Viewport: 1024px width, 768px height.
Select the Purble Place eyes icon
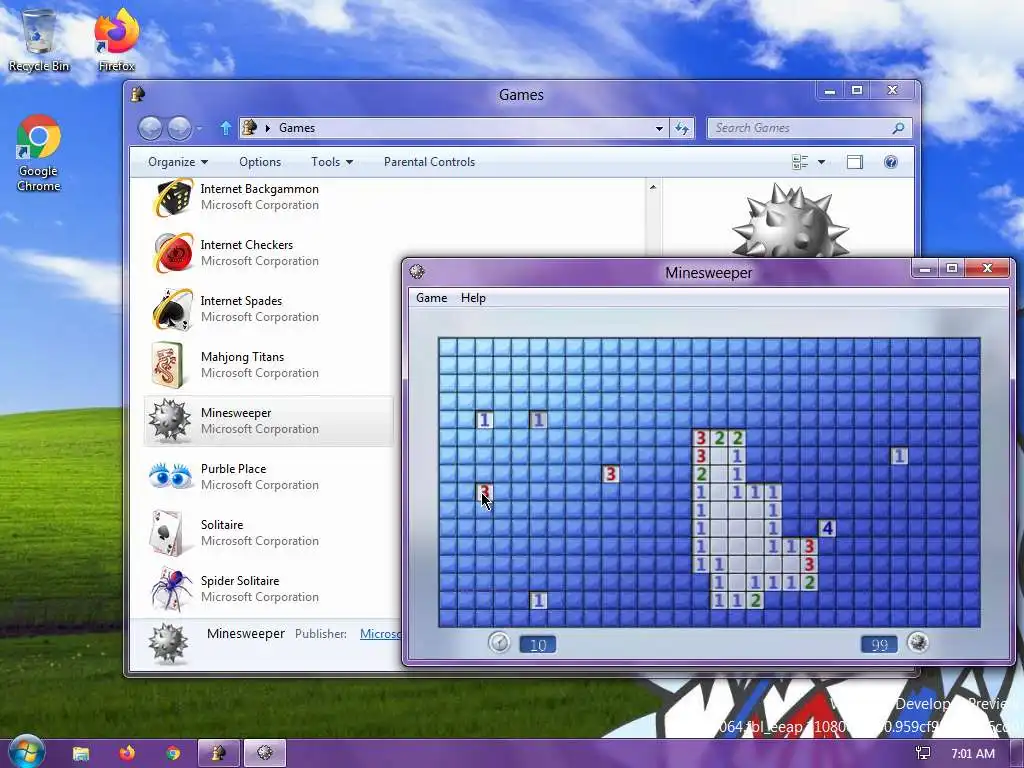pyautogui.click(x=170, y=476)
